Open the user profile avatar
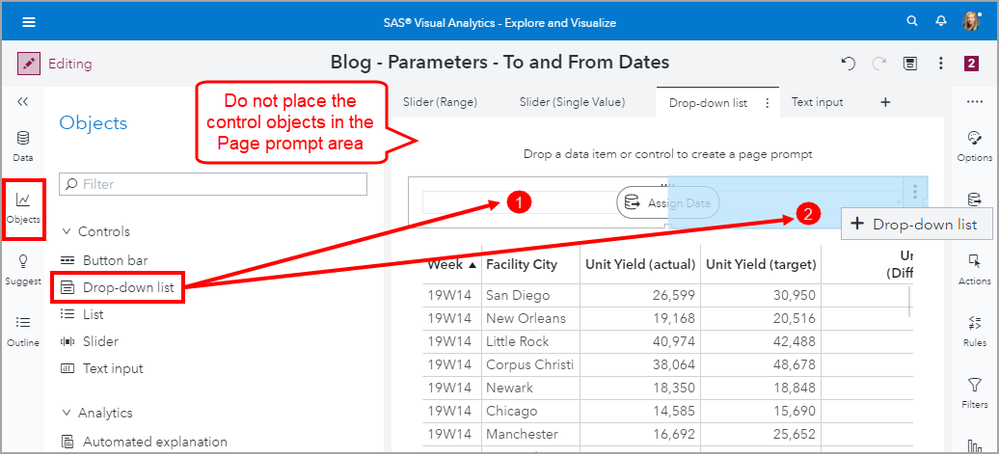This screenshot has height=454, width=999. [x=970, y=21]
